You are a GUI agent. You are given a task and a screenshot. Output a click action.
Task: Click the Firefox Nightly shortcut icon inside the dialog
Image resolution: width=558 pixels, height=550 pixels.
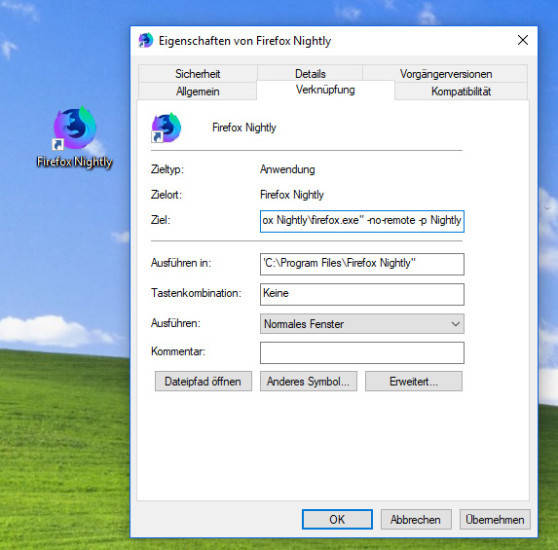point(166,128)
